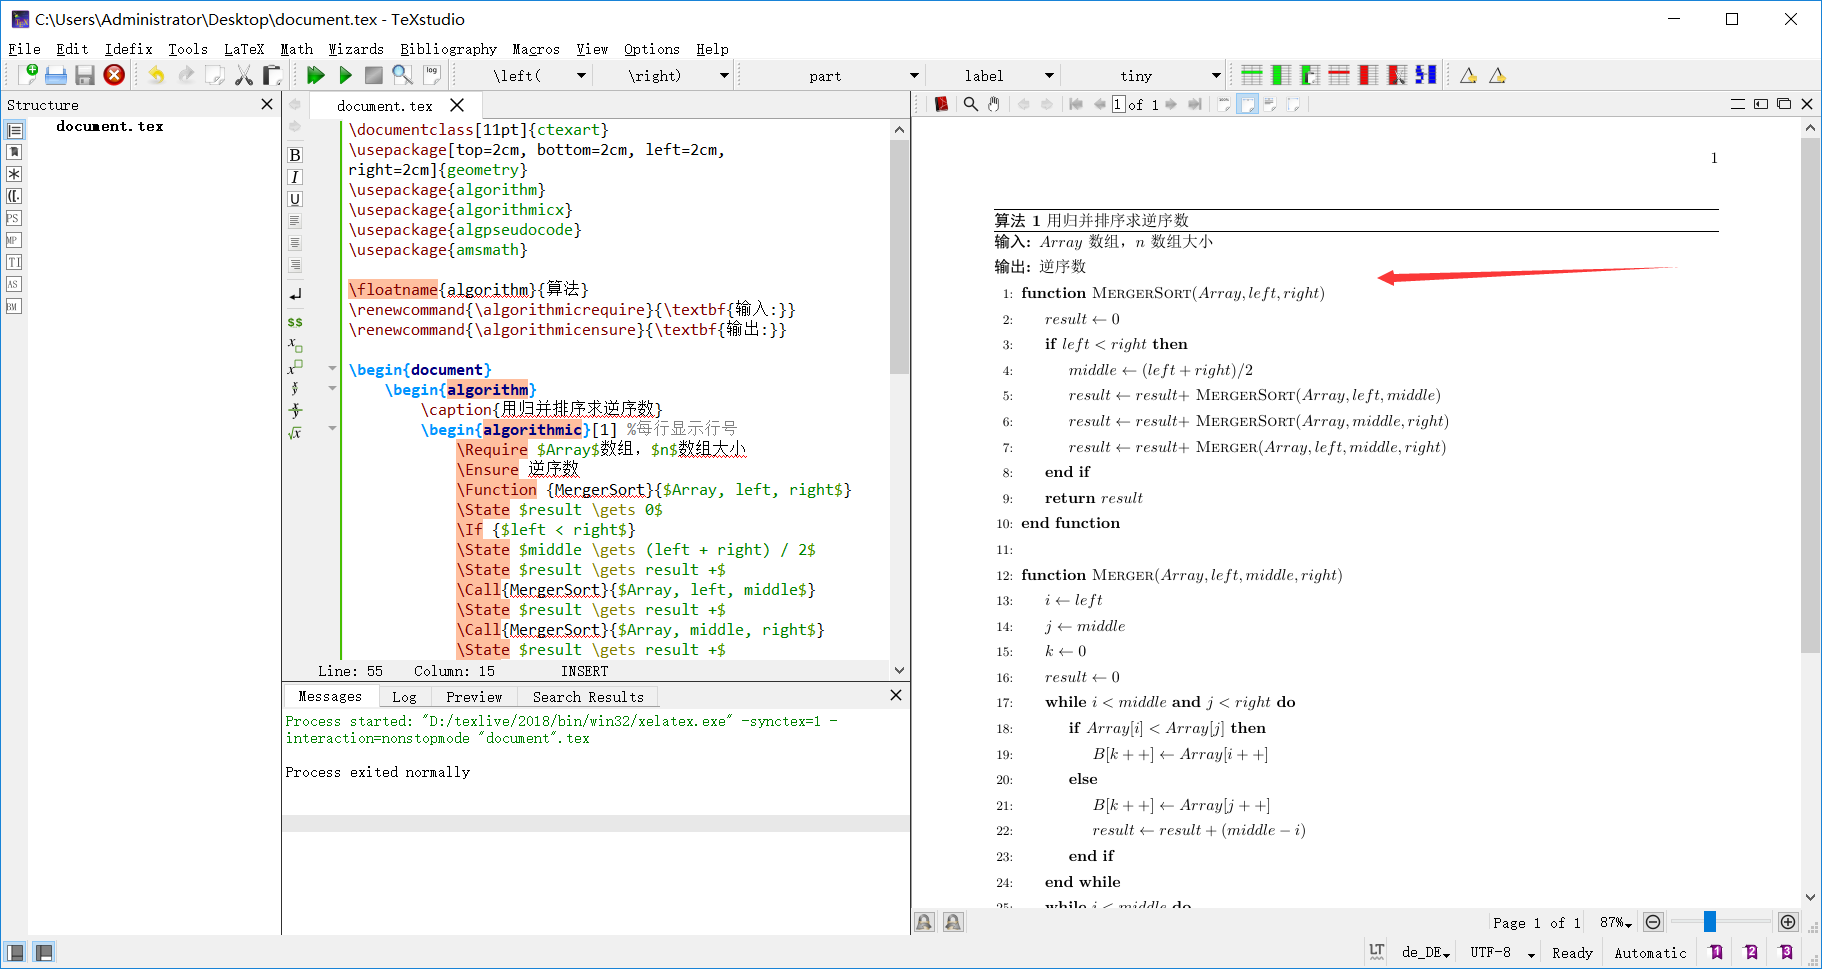Switch to the Log tab
Image resolution: width=1822 pixels, height=969 pixels.
tap(404, 697)
